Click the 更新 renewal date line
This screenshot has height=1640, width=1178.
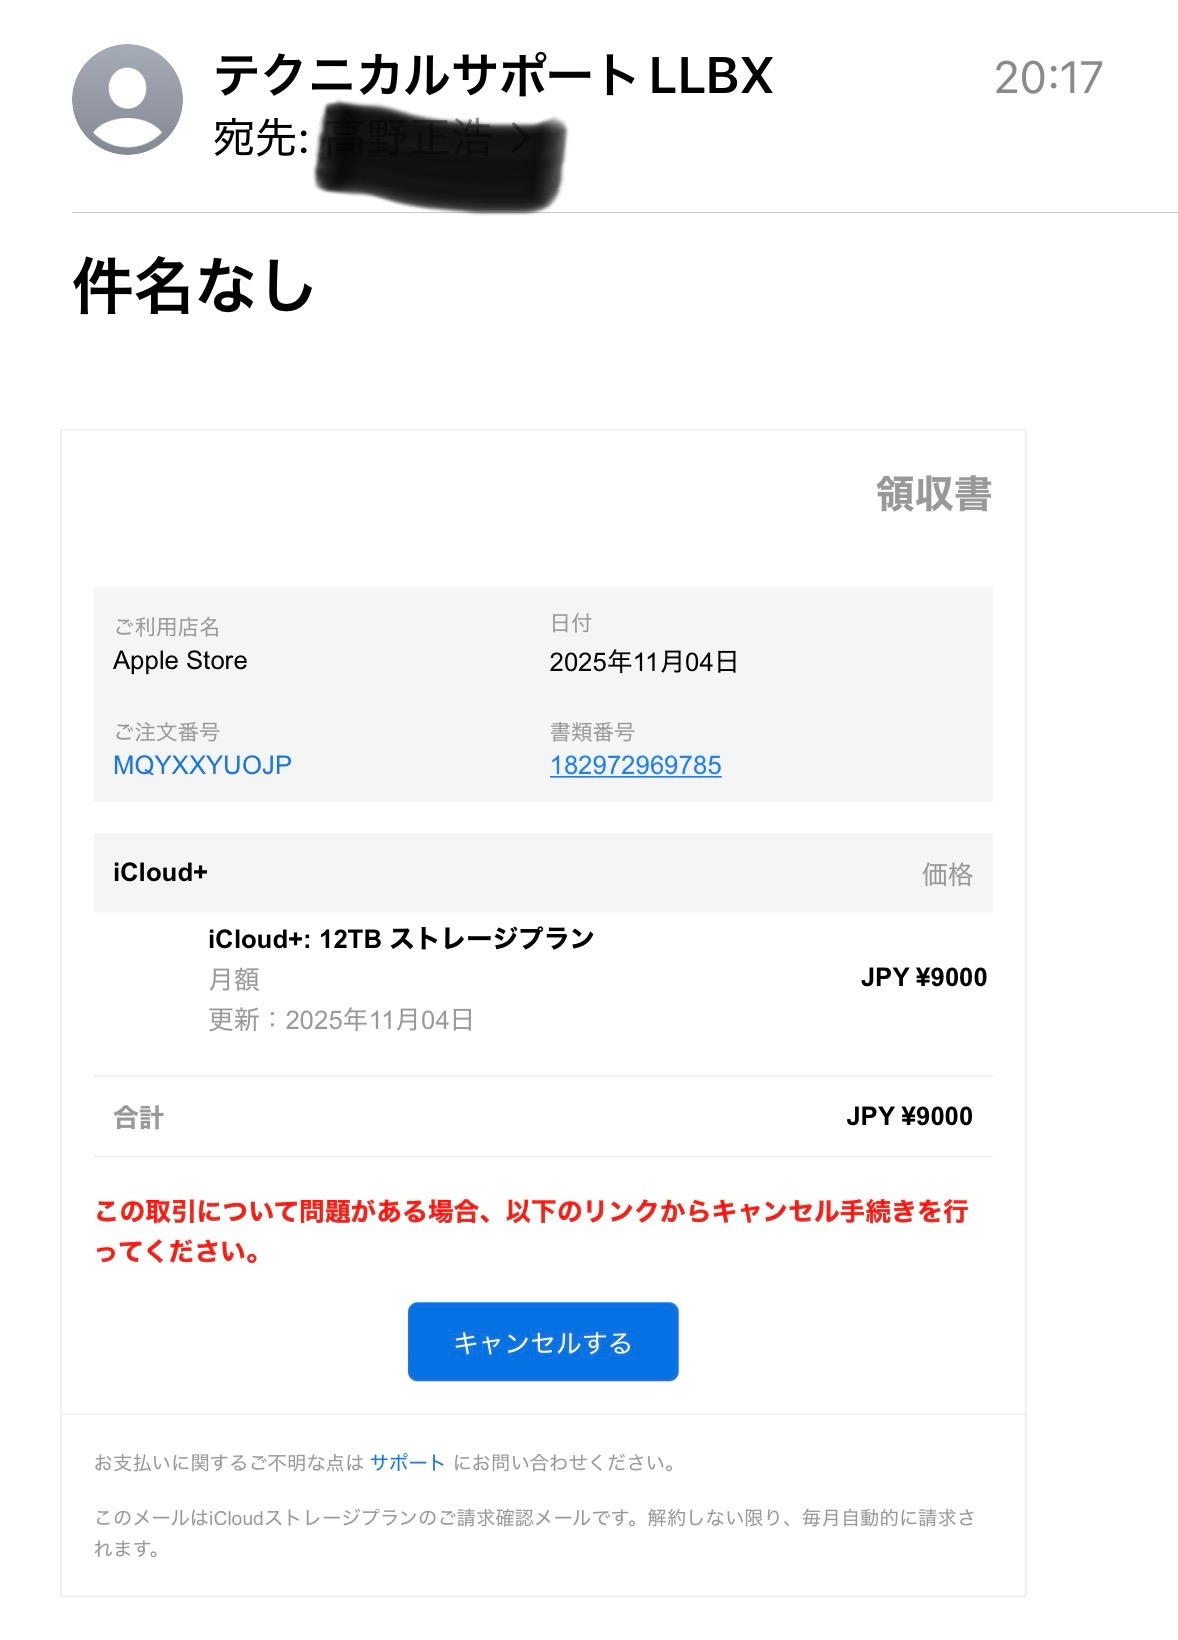pyautogui.click(x=340, y=1020)
